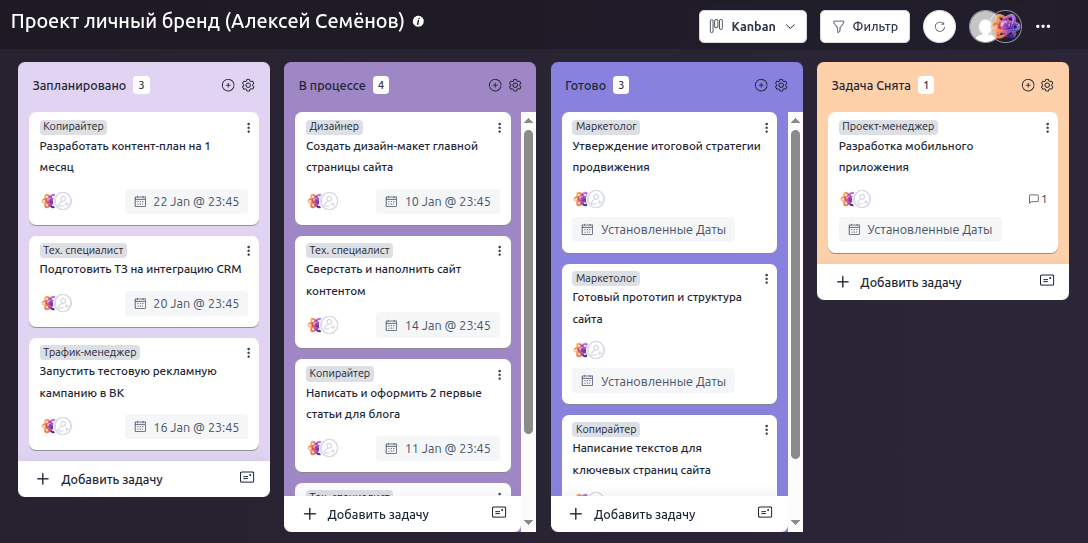Click the user avatars in header
Viewport: 1088px width, 543px height.
(x=994, y=27)
